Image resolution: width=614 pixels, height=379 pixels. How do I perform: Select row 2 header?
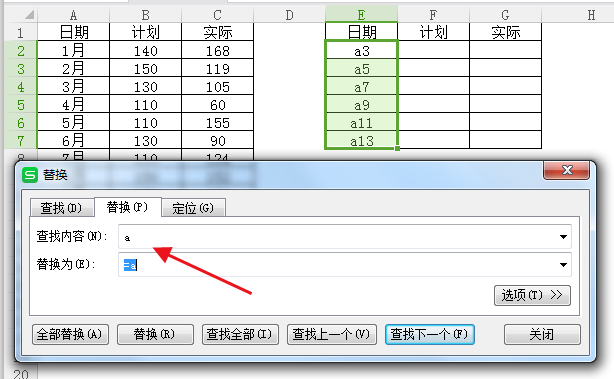tap(20, 50)
